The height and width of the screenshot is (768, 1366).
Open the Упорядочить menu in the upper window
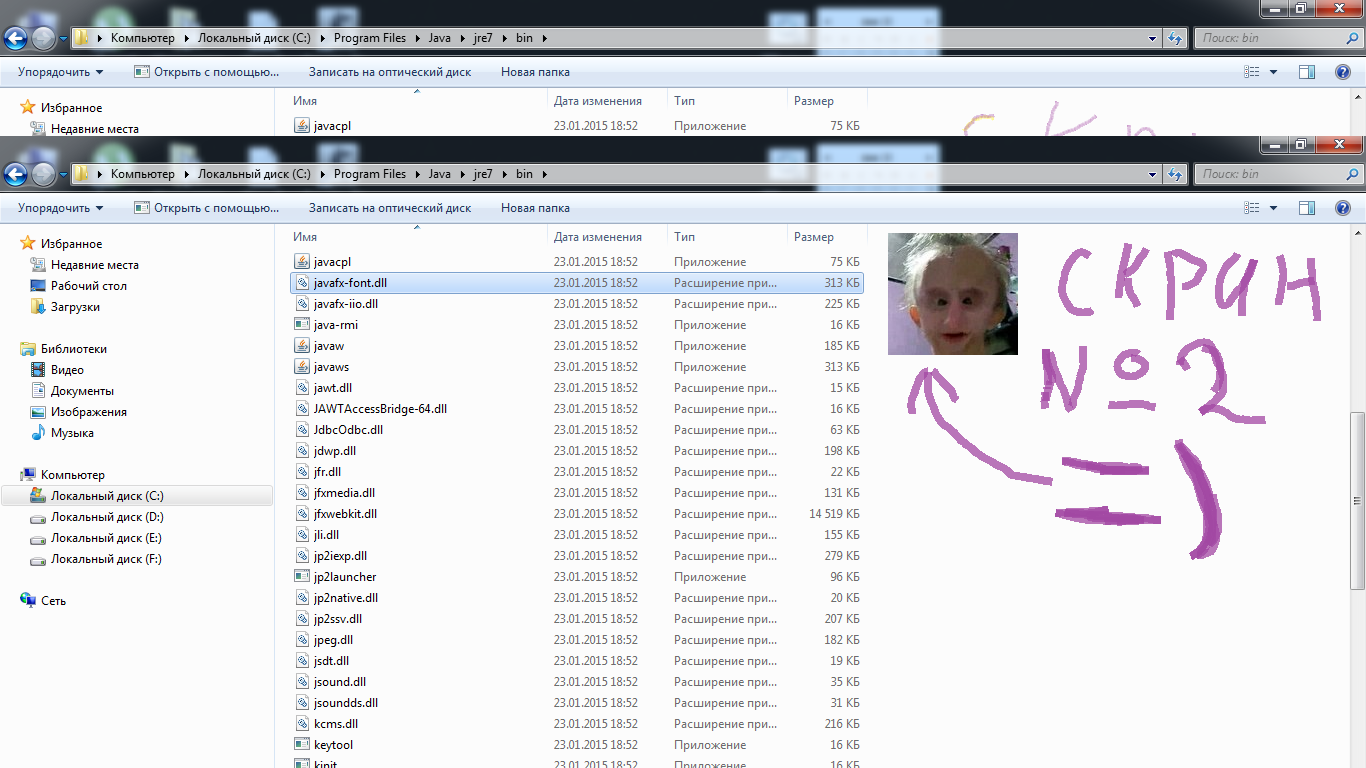(60, 72)
